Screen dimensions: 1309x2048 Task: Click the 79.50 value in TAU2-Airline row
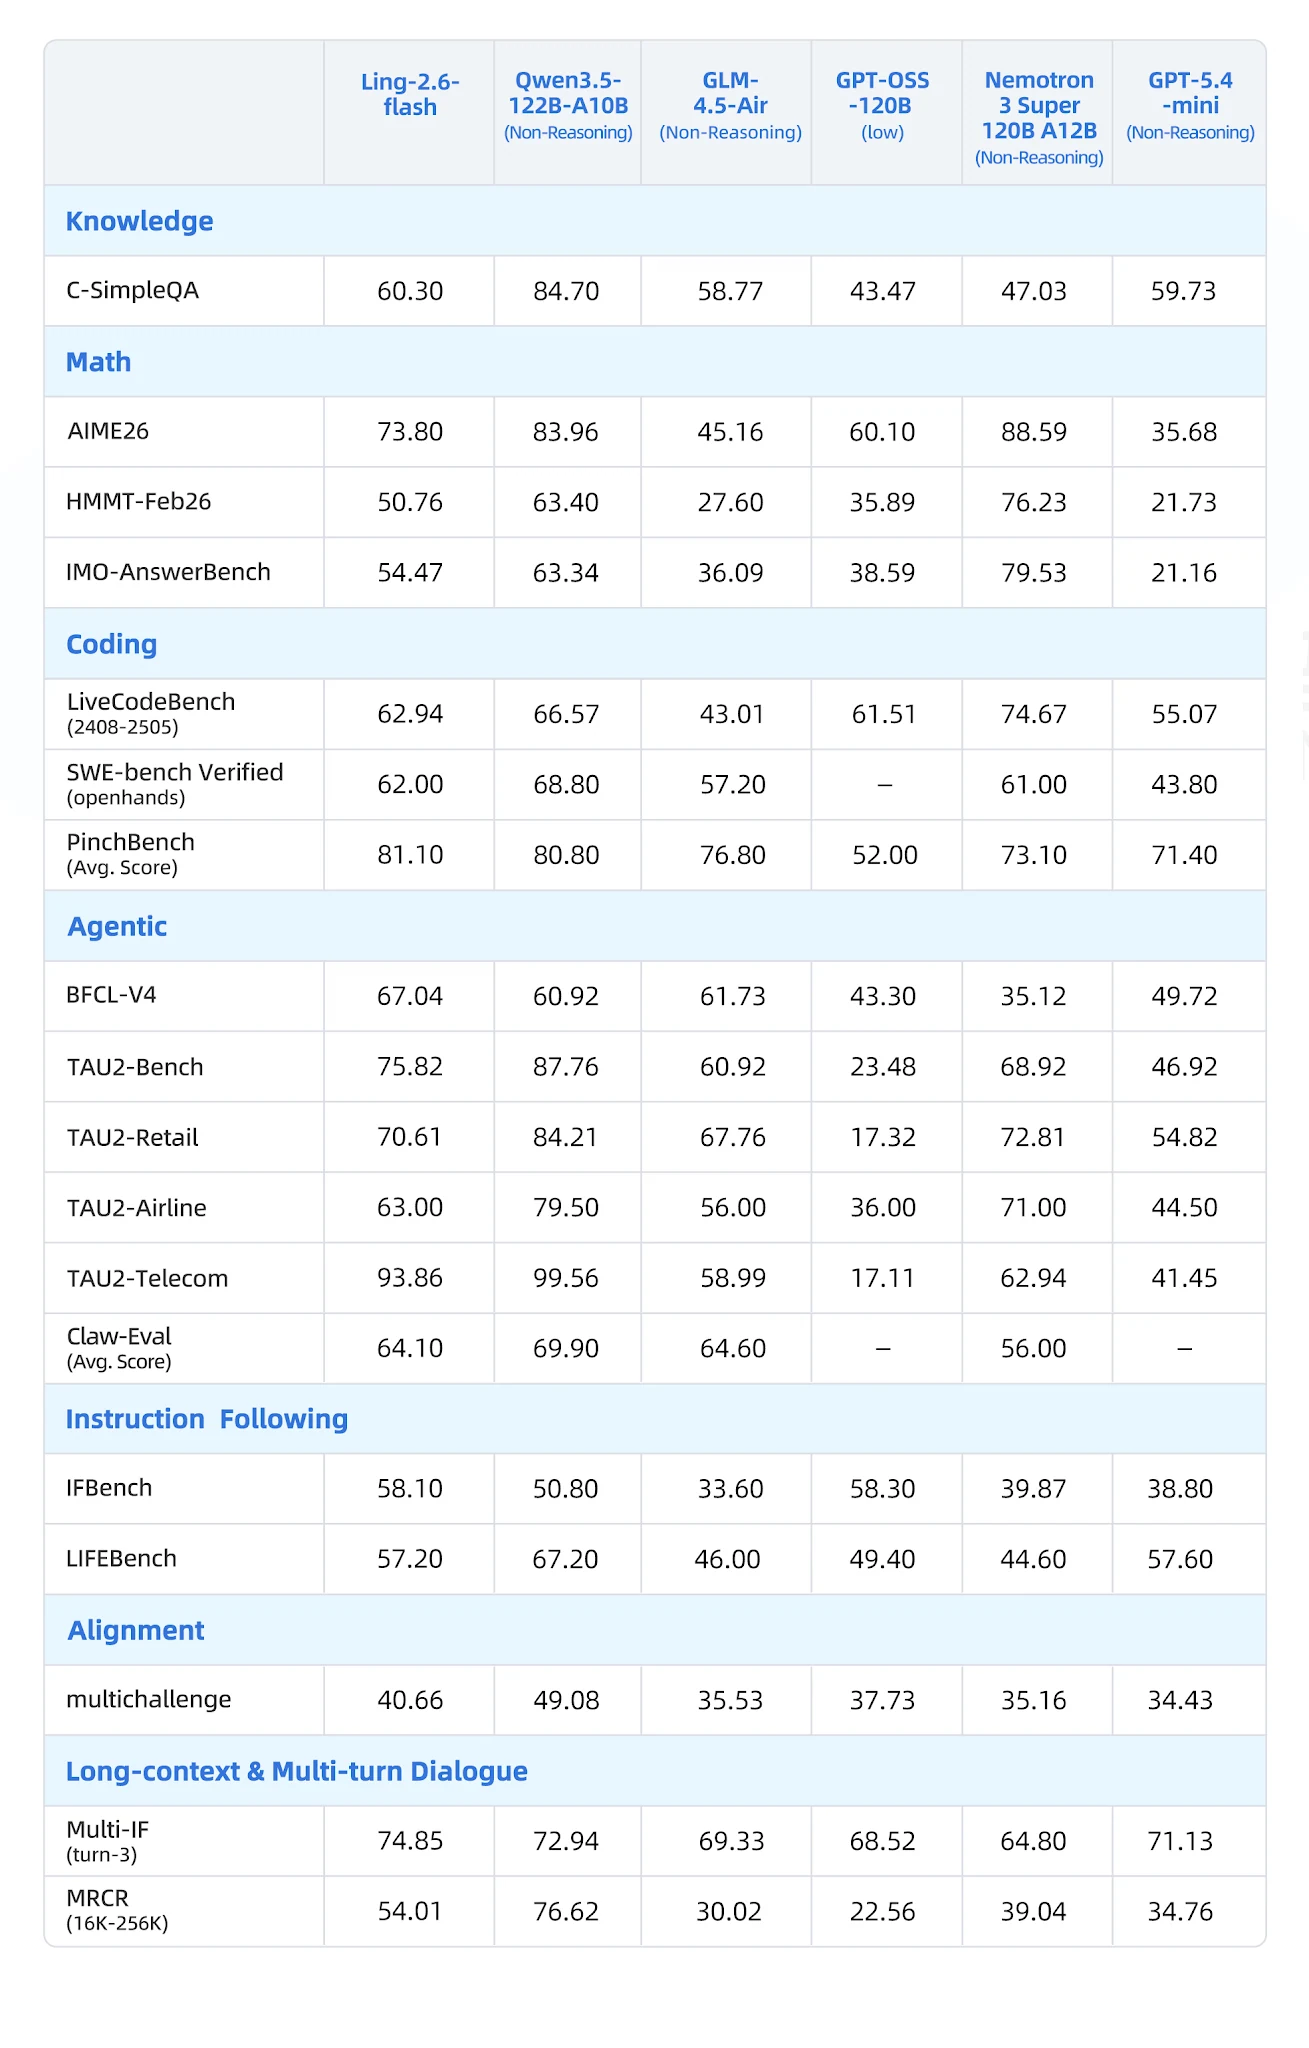pyautogui.click(x=566, y=1208)
